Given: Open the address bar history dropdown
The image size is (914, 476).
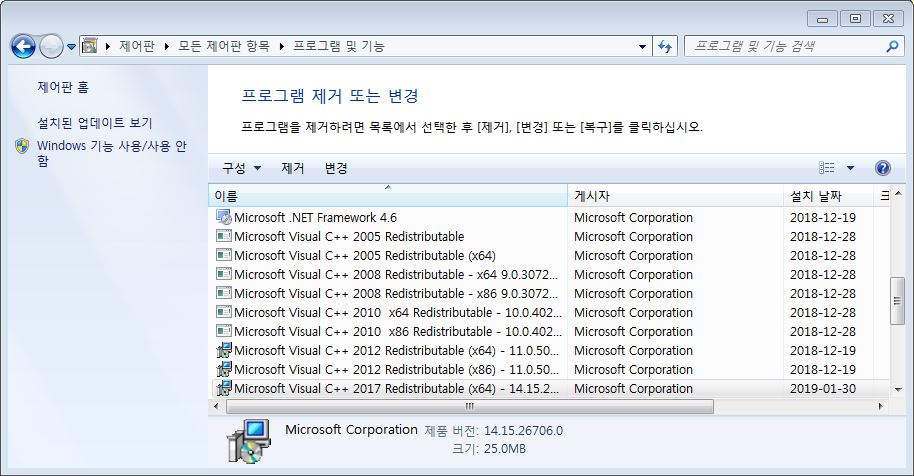Looking at the screenshot, I should coord(642,47).
